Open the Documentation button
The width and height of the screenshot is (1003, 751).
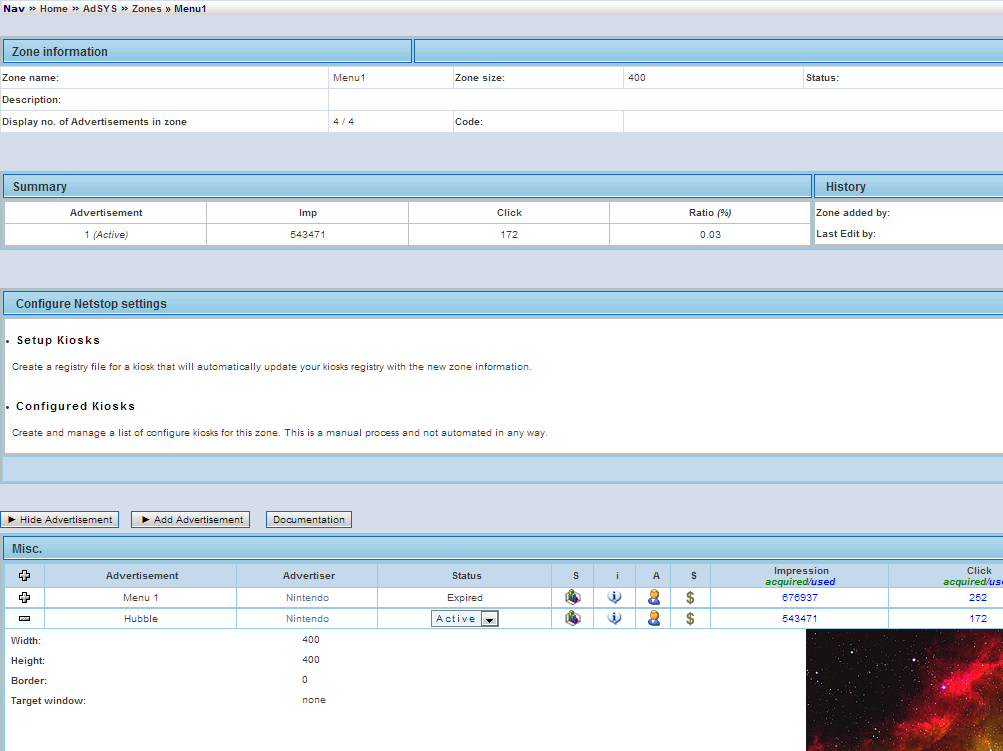coord(309,519)
